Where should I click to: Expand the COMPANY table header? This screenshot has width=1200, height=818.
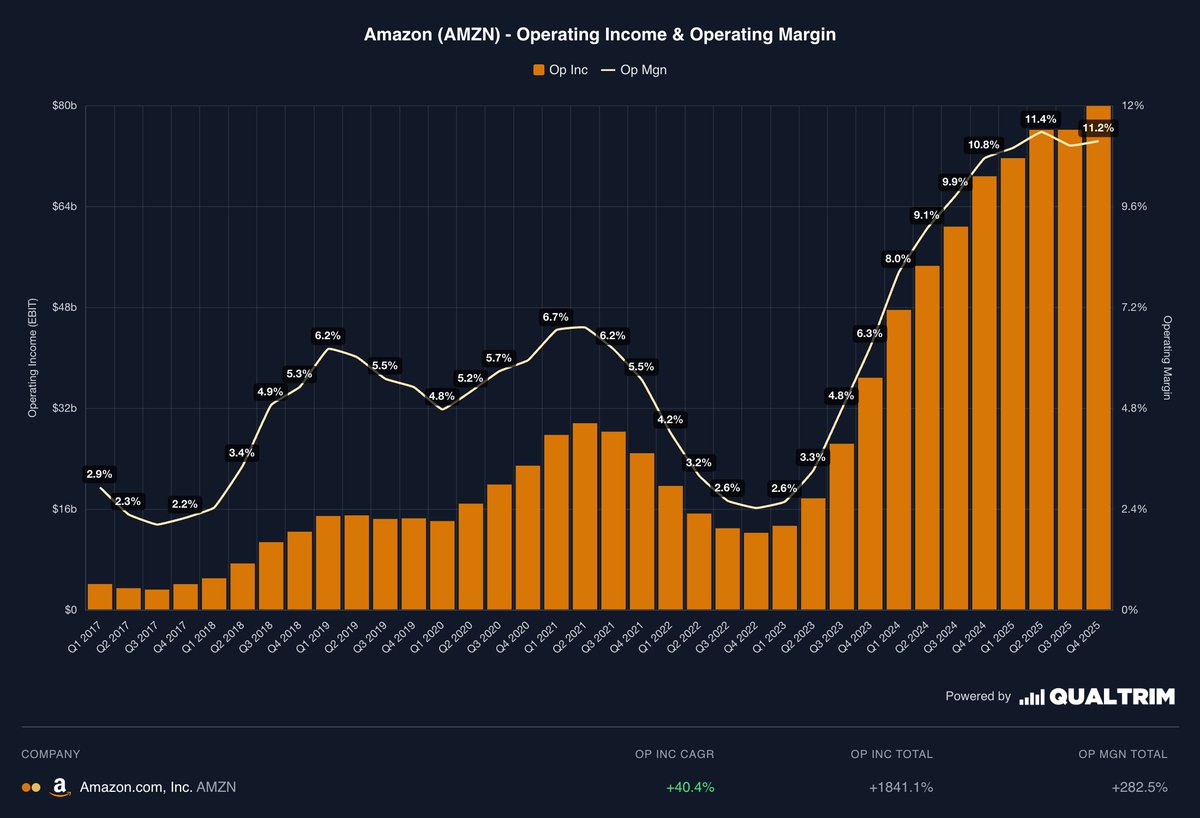(50, 754)
